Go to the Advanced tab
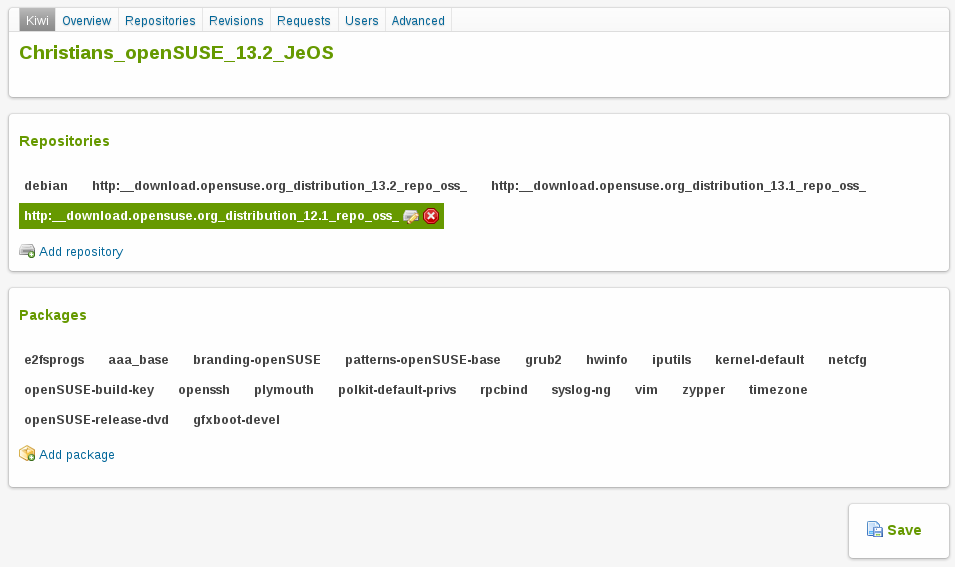 click(x=418, y=21)
